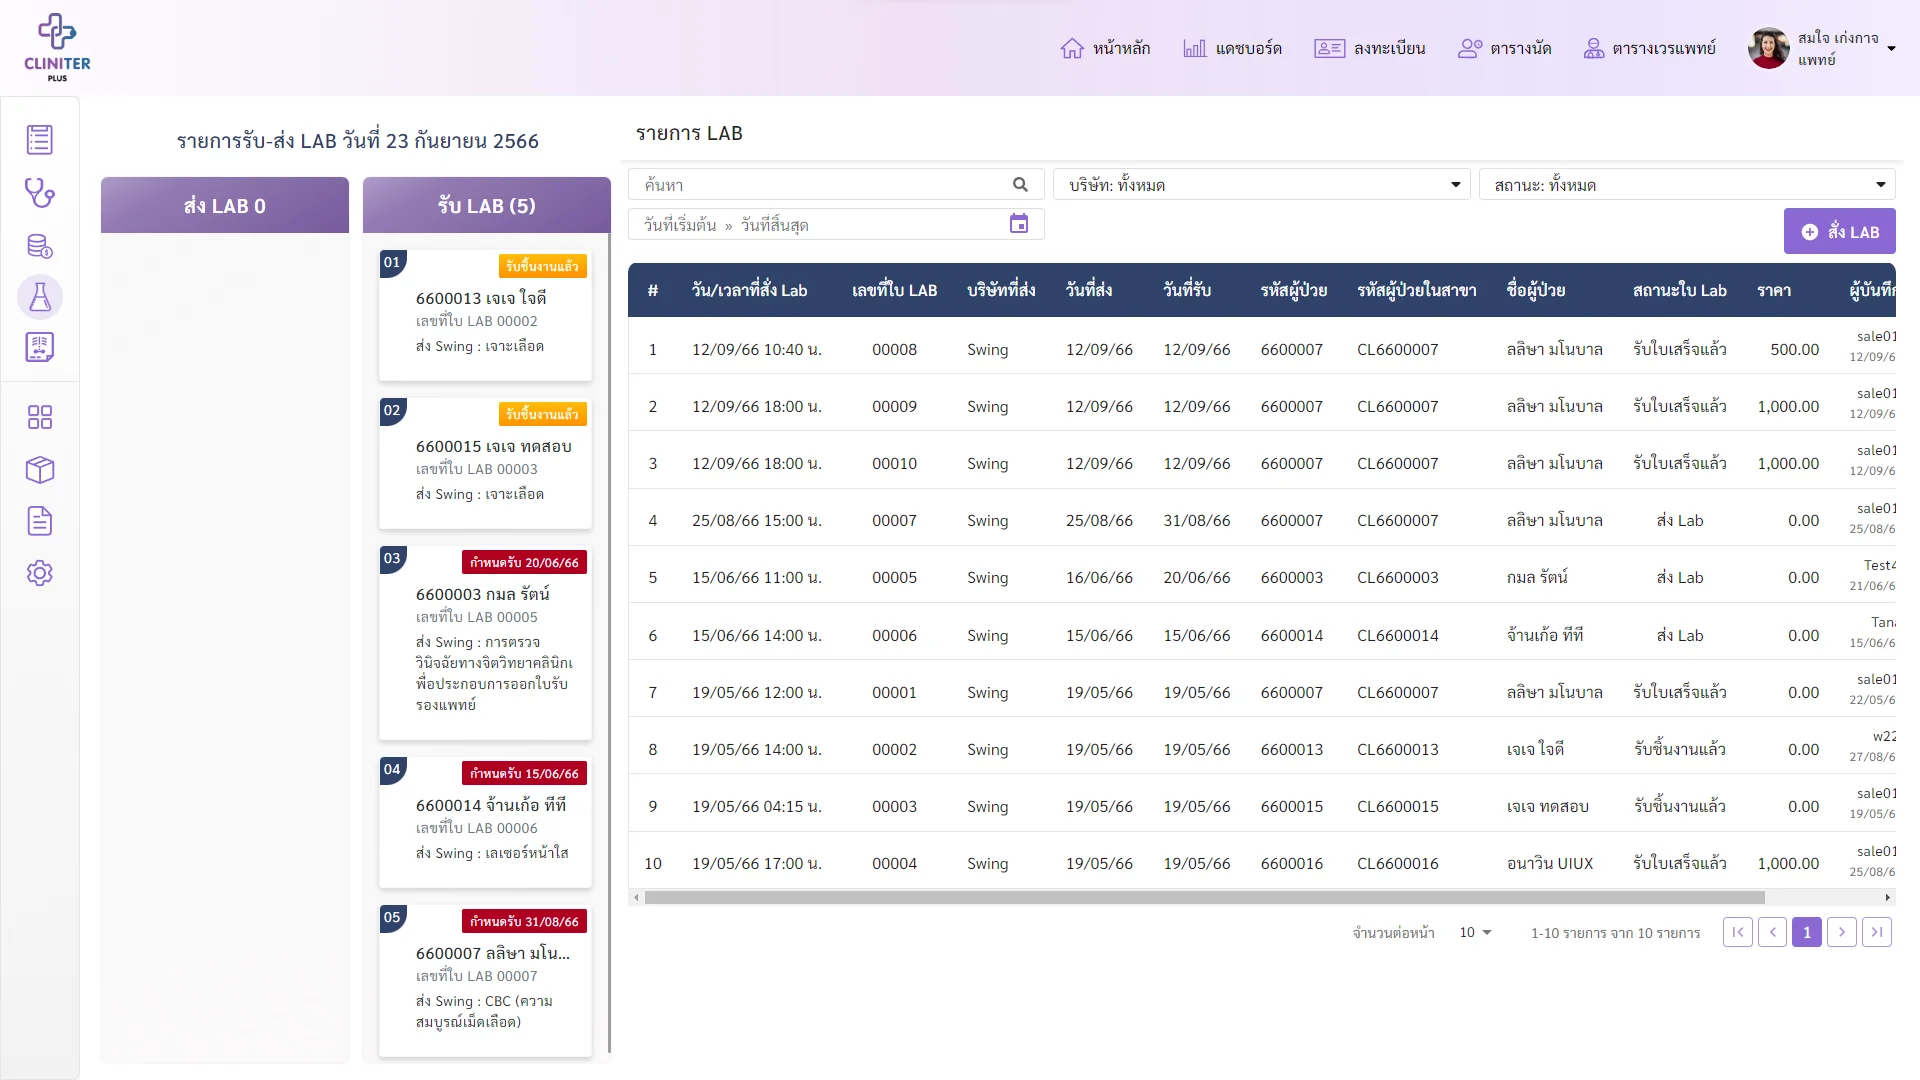
Task: Go to next page arrow in pagination
Action: 1842,932
